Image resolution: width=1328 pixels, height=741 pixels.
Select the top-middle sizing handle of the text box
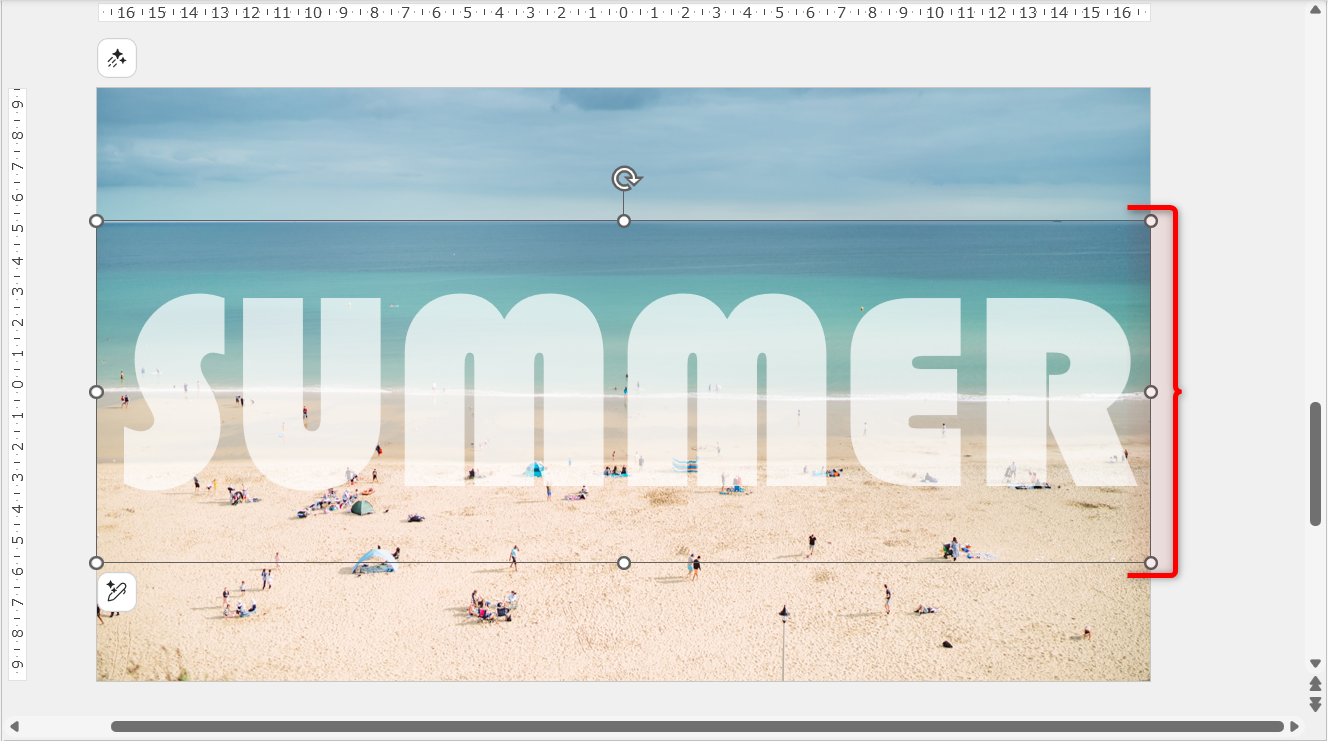point(624,221)
